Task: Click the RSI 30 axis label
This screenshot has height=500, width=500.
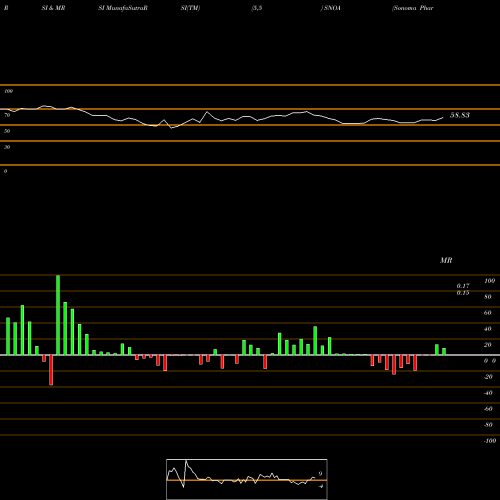Action: click(7, 147)
